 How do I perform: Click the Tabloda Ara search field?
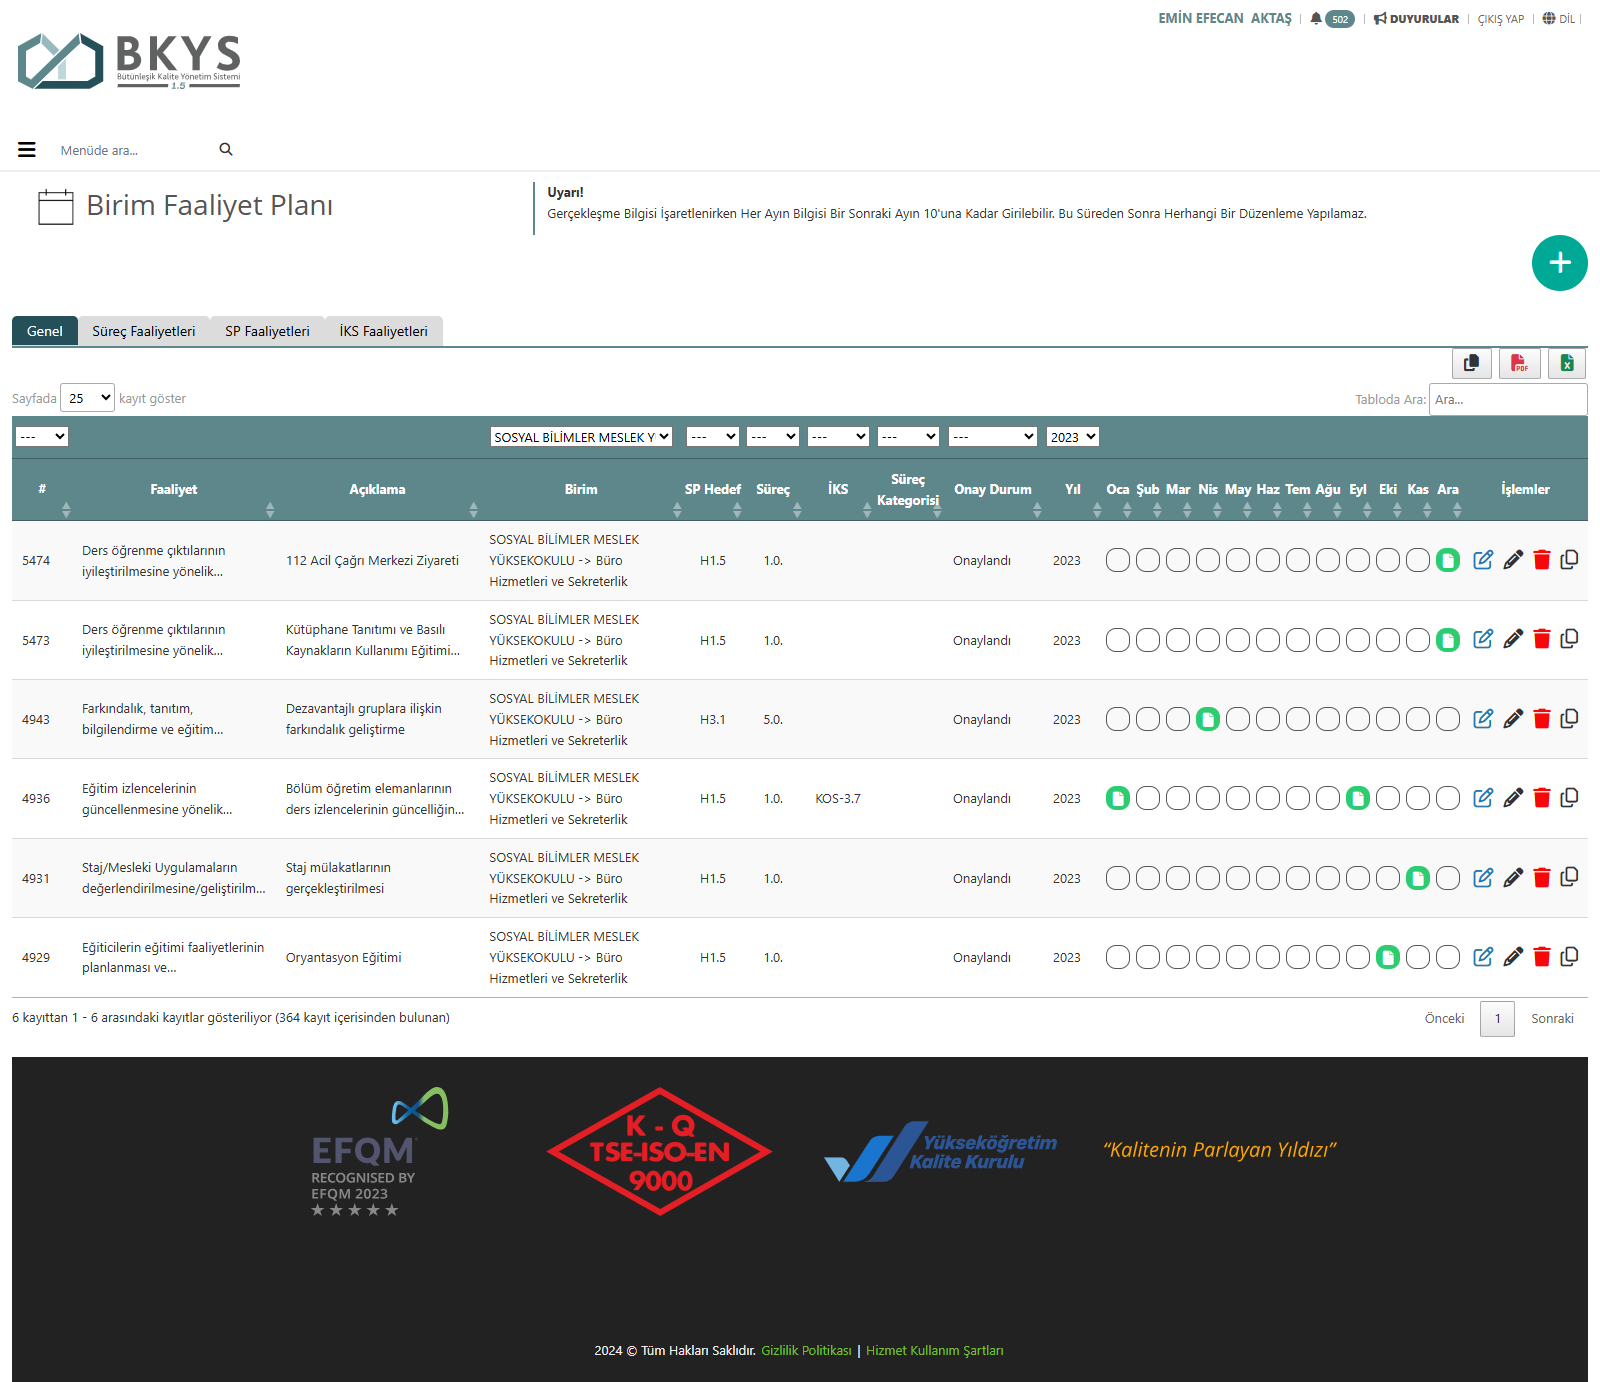click(1507, 399)
